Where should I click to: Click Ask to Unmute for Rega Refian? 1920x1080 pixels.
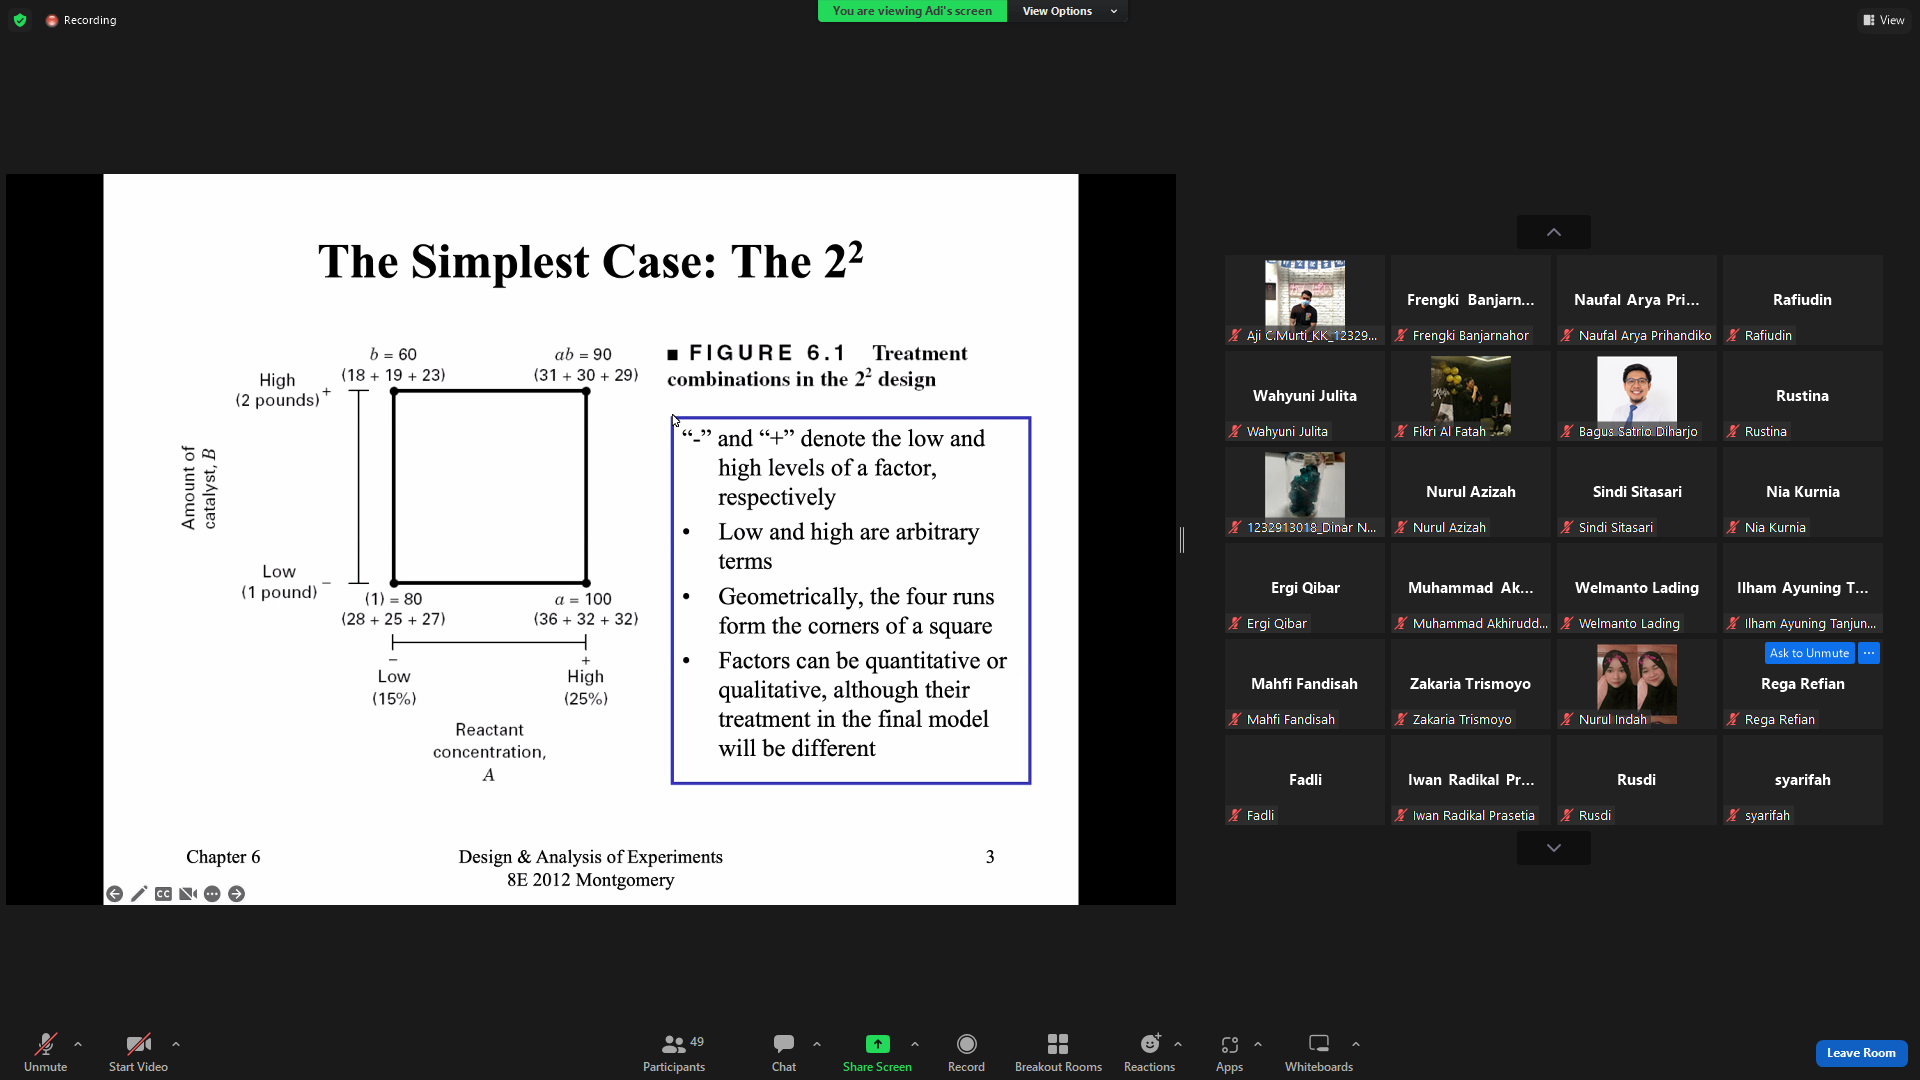coord(1809,653)
